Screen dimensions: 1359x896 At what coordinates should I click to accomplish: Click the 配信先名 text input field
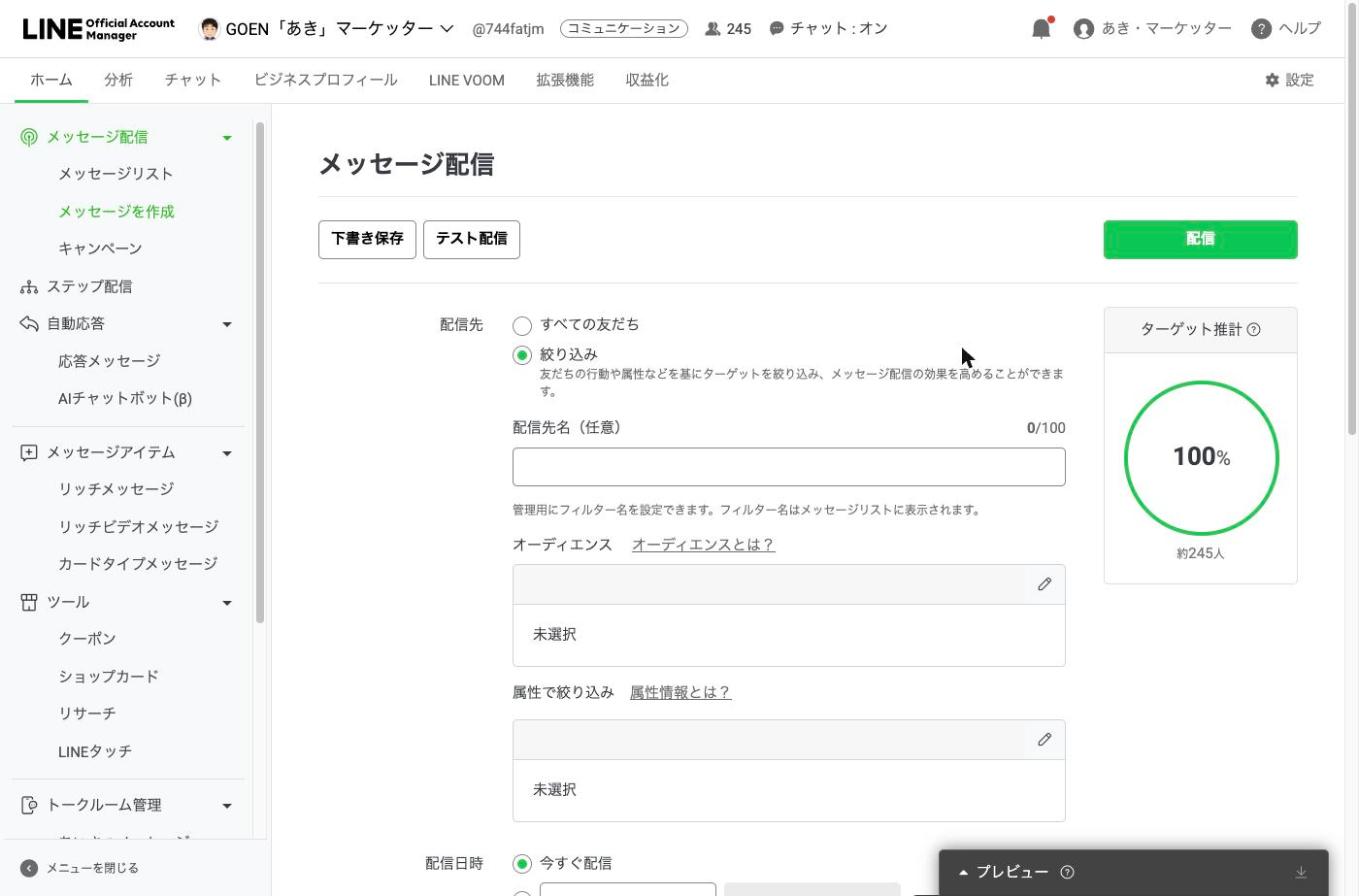789,467
